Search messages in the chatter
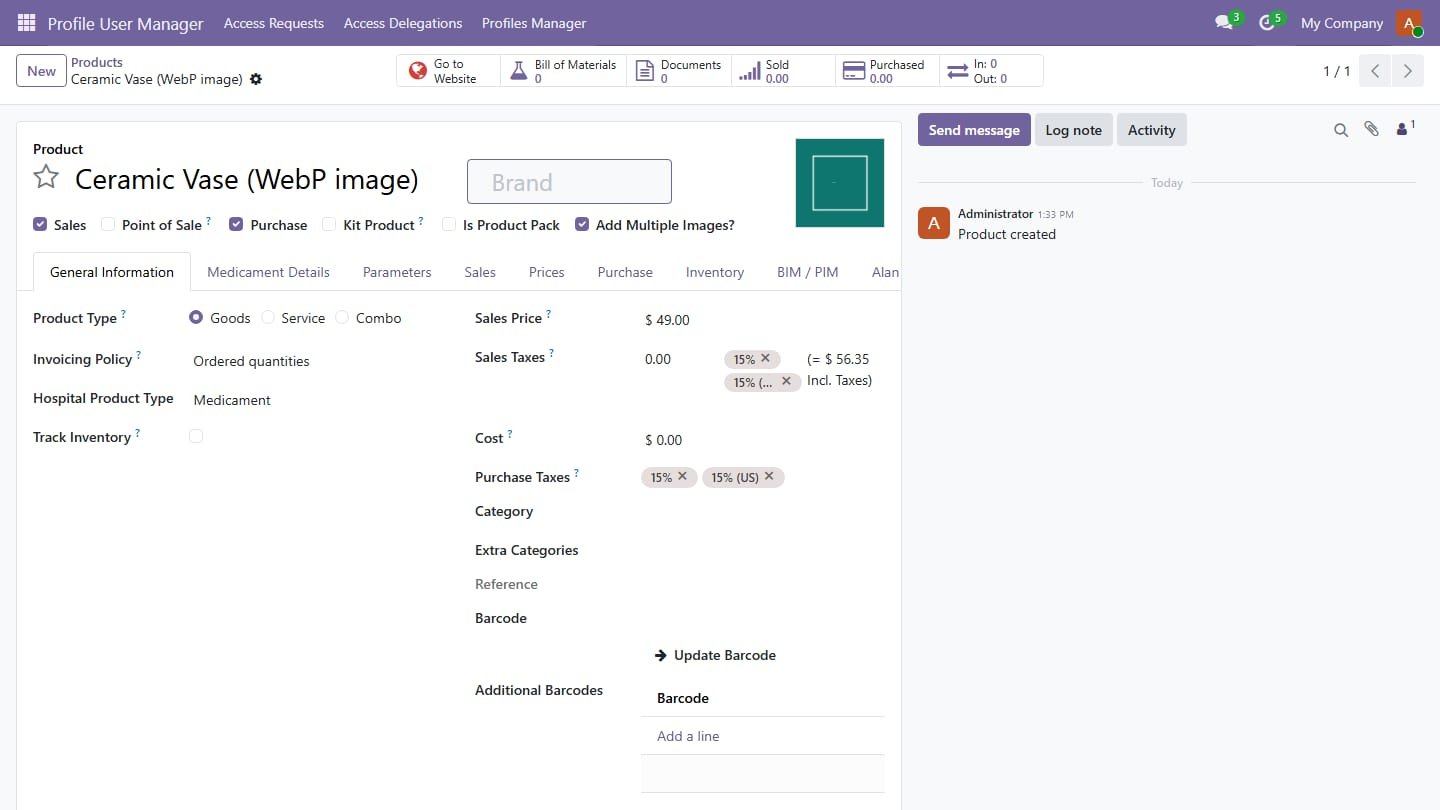Image resolution: width=1440 pixels, height=810 pixels. pos(1341,130)
